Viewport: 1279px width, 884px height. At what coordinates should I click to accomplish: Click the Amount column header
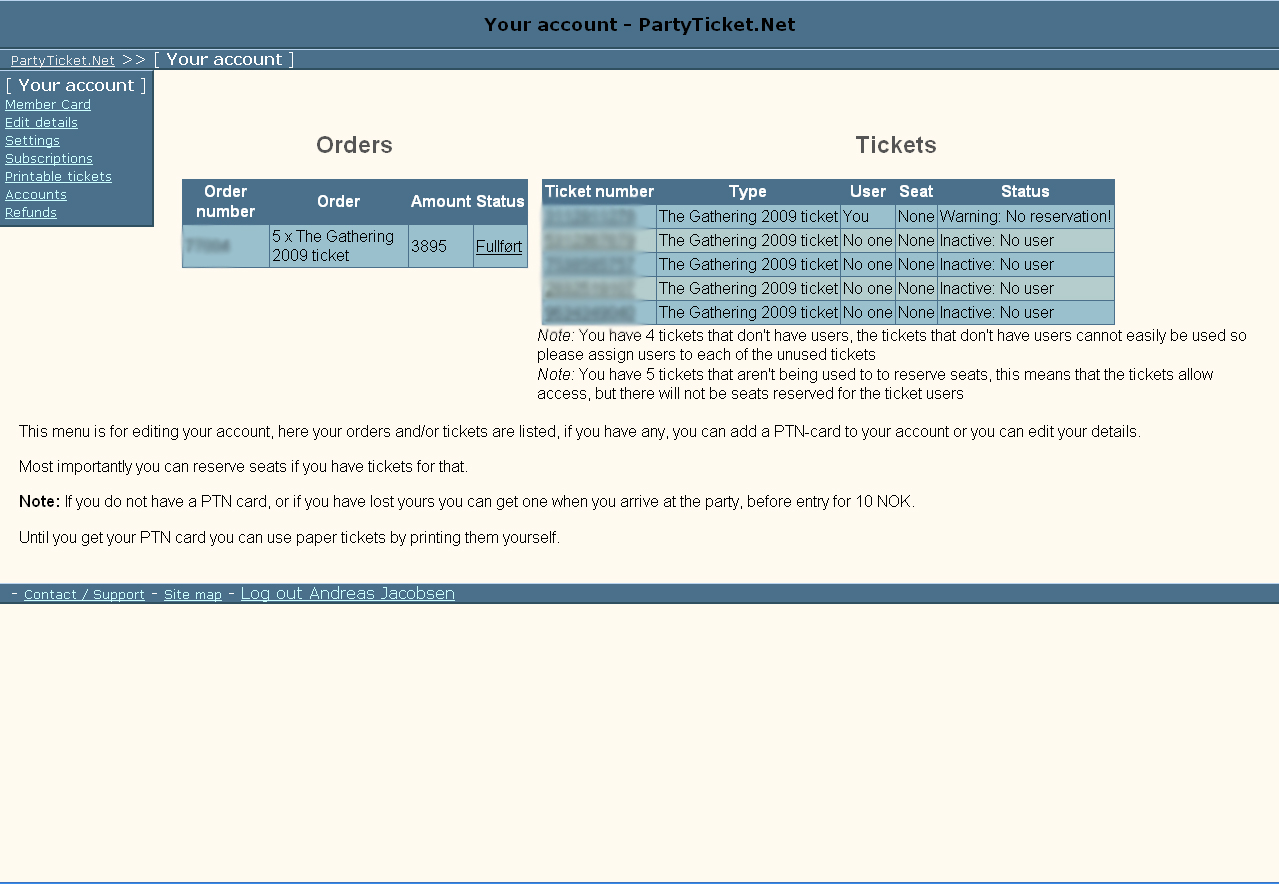coord(441,201)
